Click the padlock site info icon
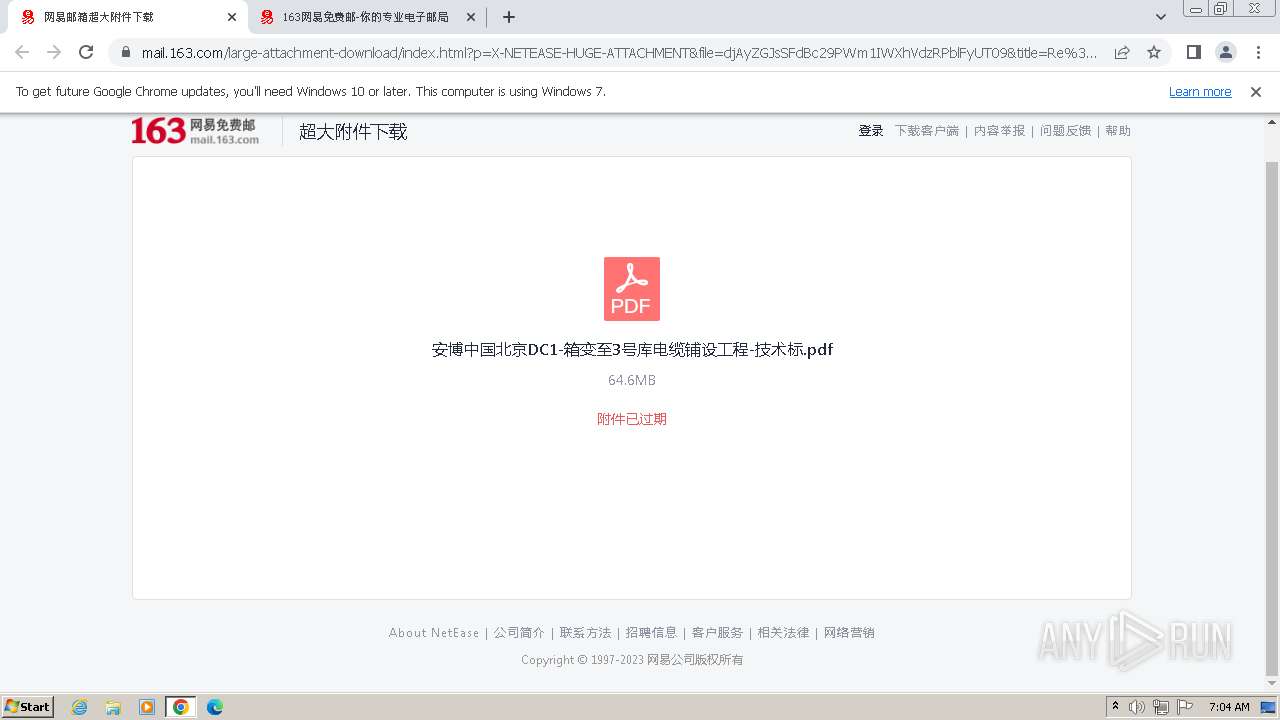 tap(126, 53)
